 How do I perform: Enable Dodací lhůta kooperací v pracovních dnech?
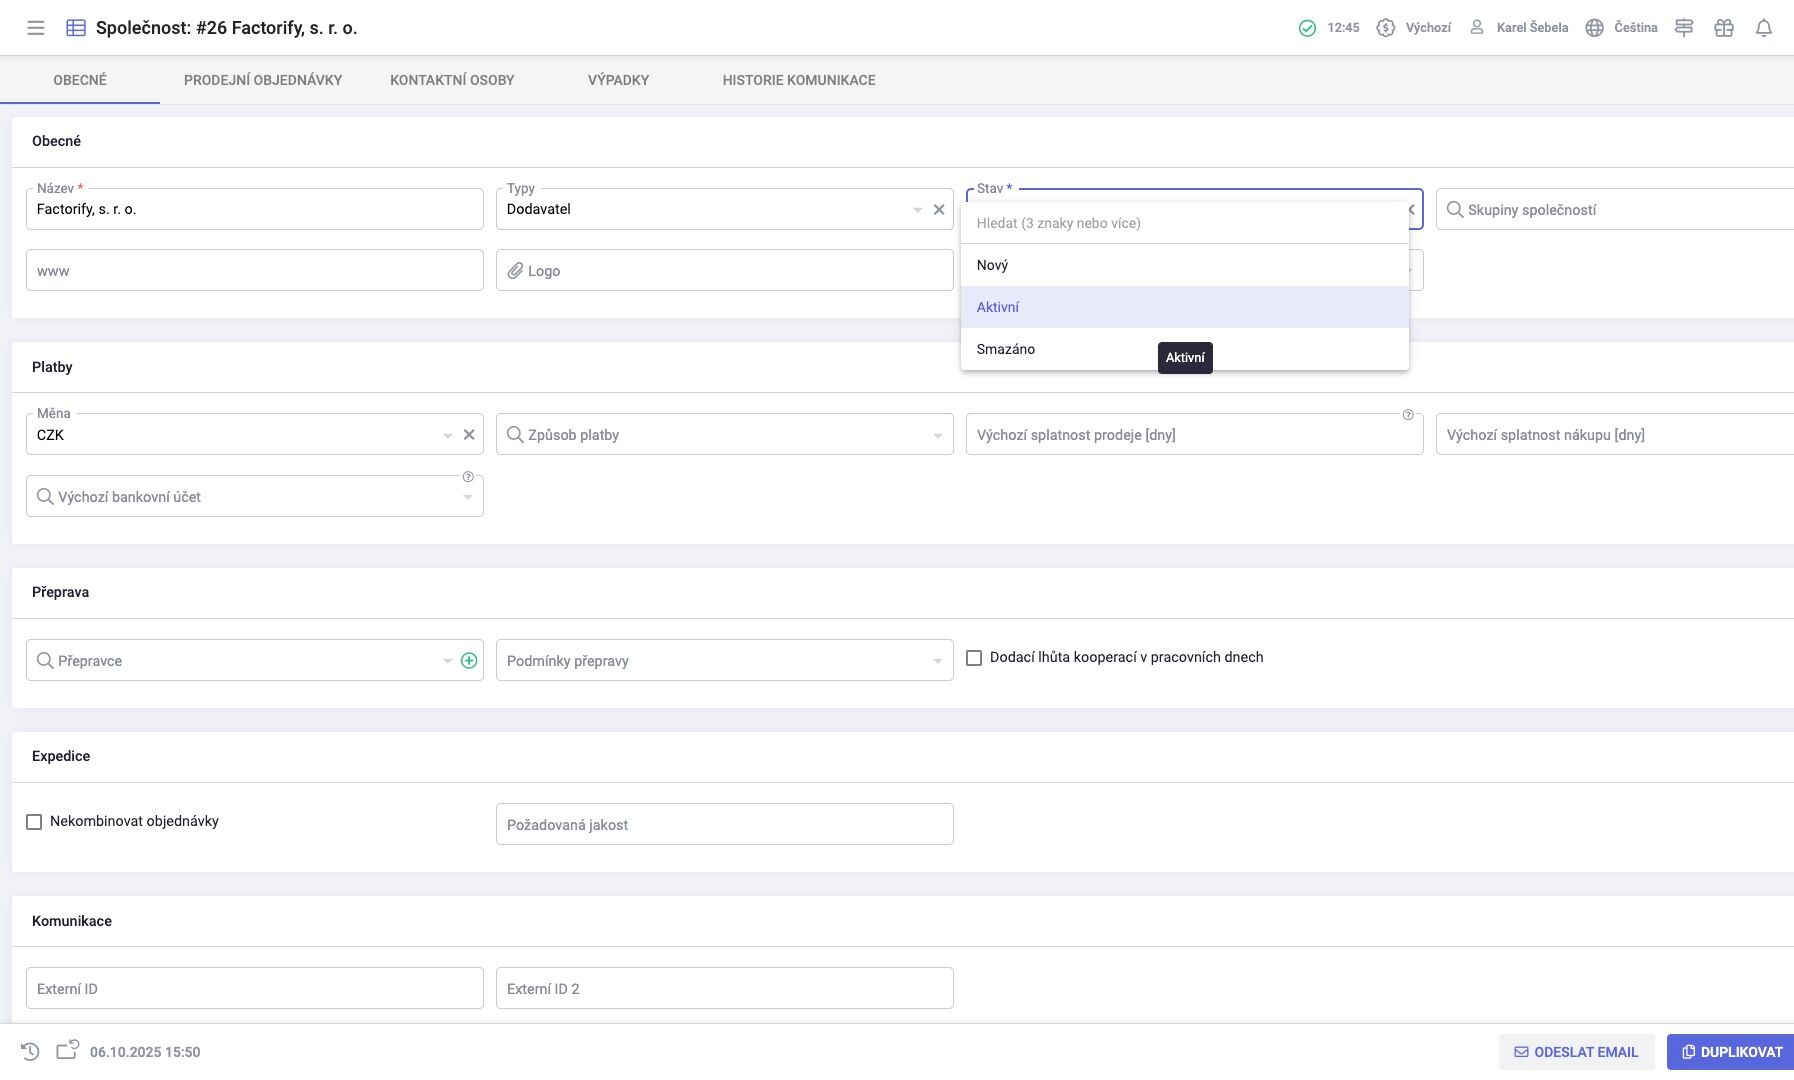tap(974, 658)
